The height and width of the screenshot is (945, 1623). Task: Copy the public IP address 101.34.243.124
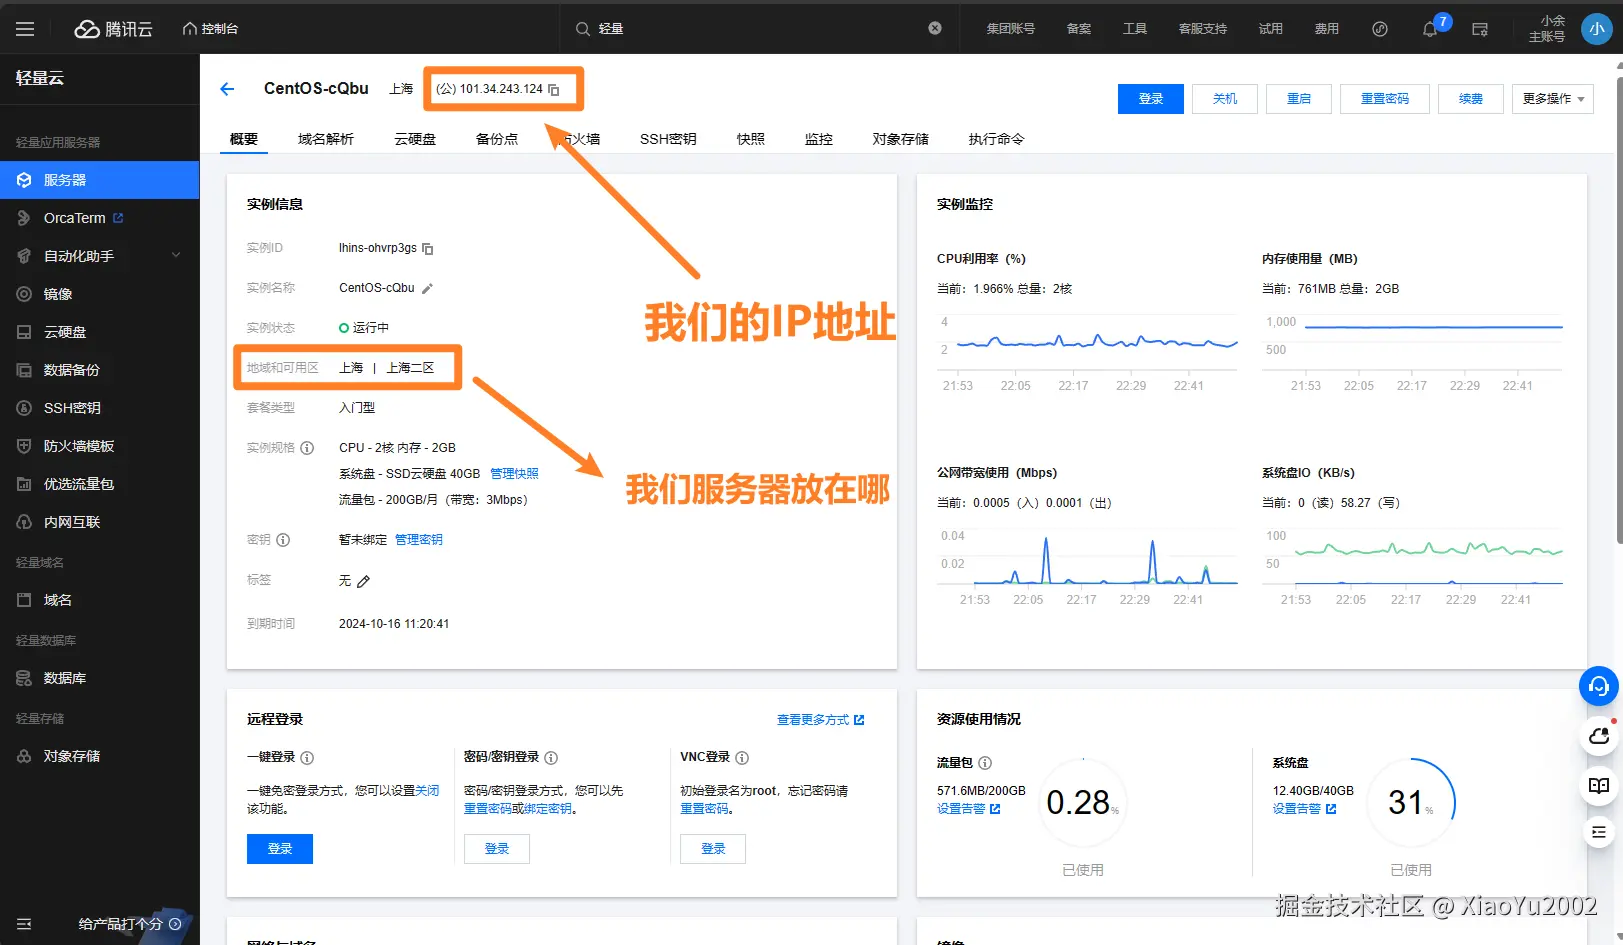pos(555,89)
